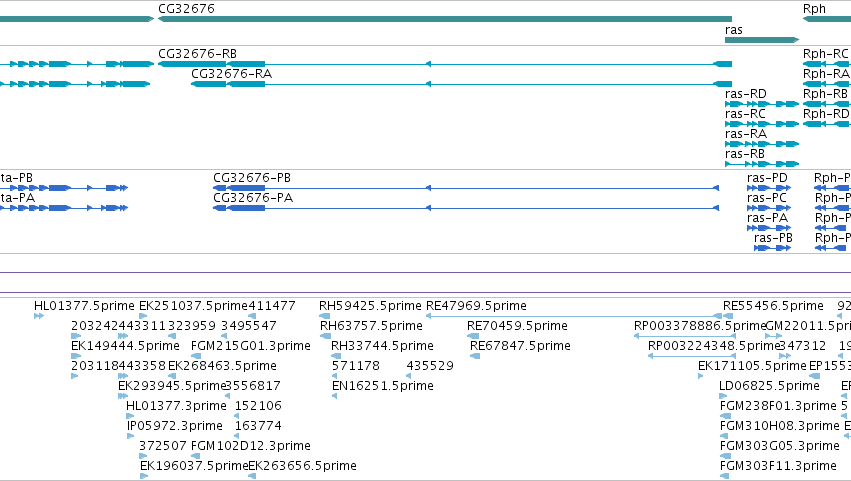The image size is (851, 481).
Task: Click the ta-PA protein label
Action: (x=17, y=198)
